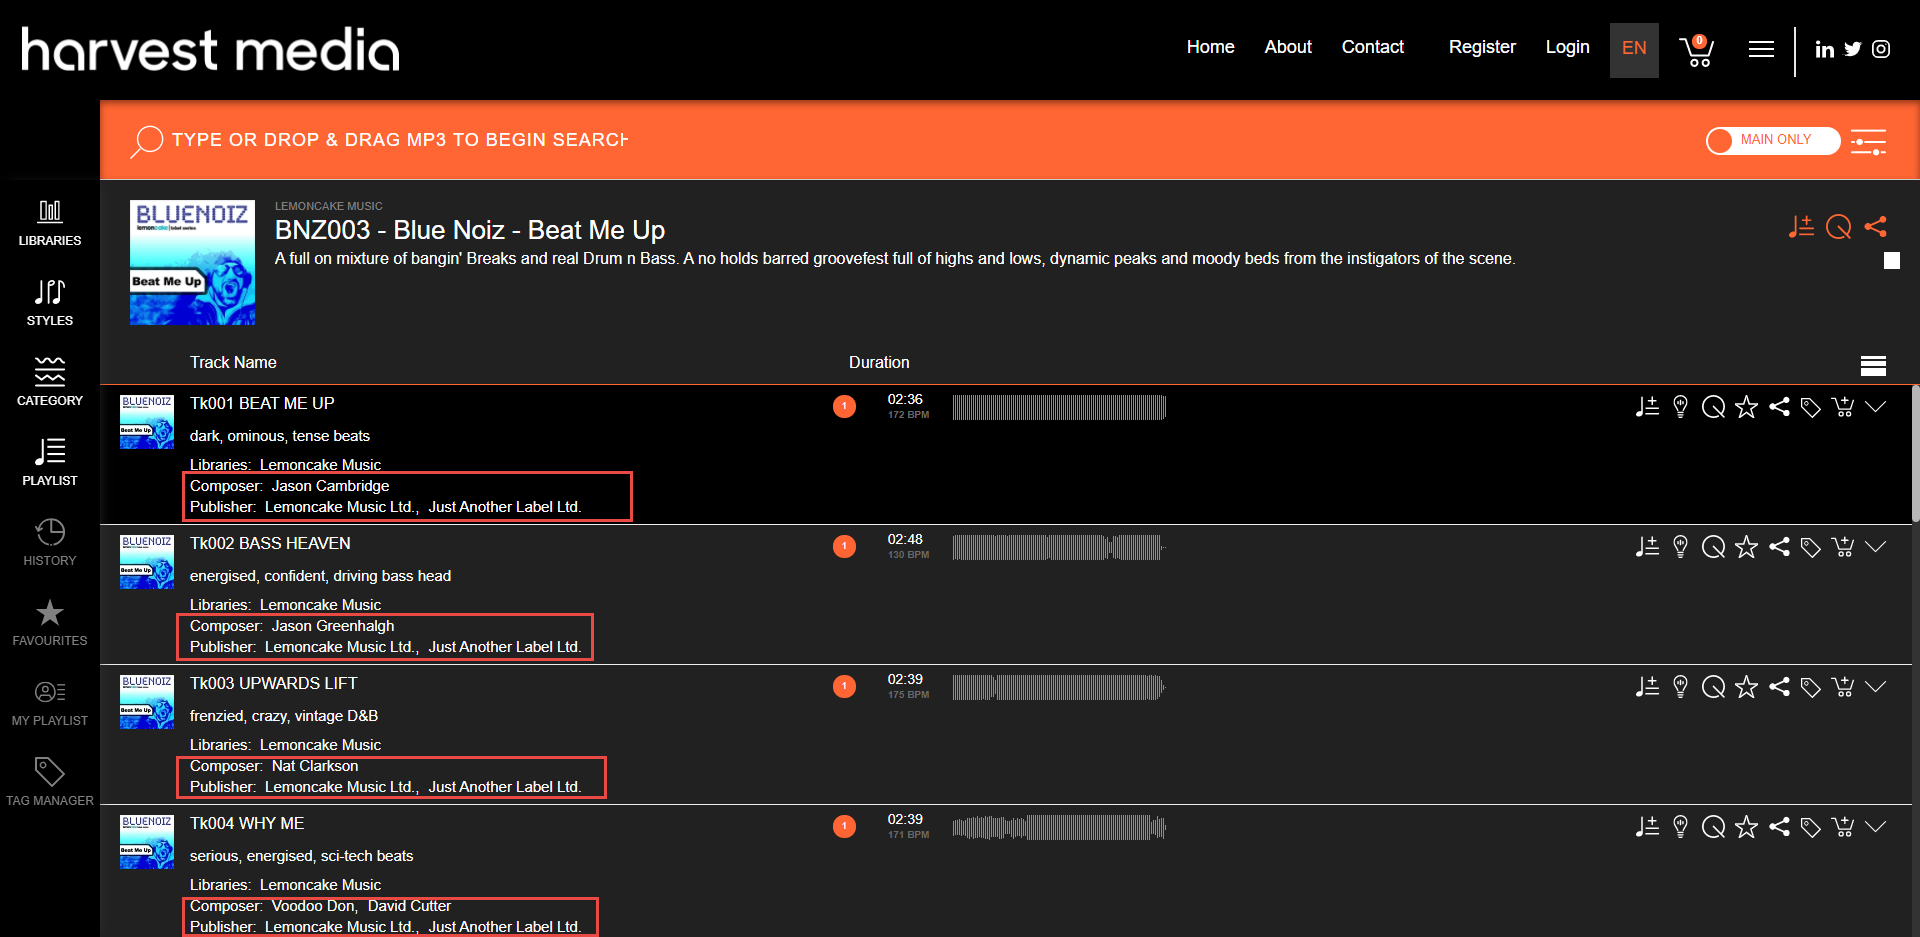Open the EN language selector
1920x937 pixels.
point(1634,49)
